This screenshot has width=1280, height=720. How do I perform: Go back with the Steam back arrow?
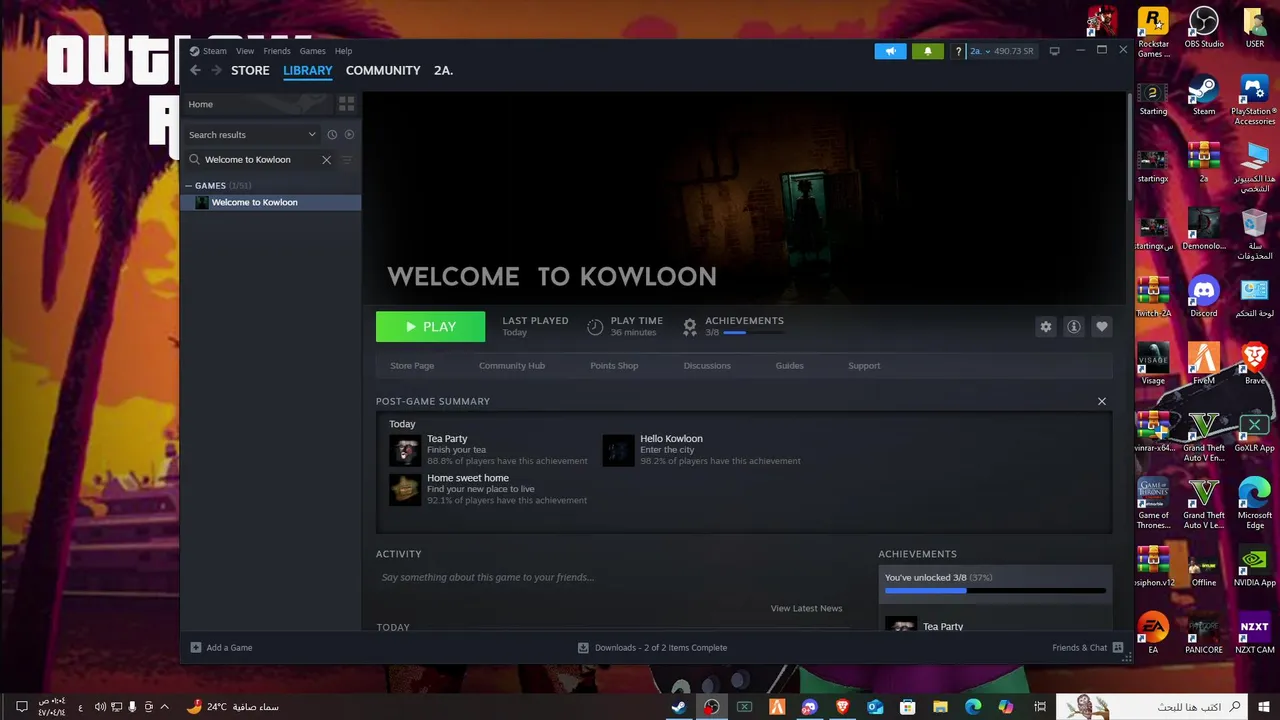click(195, 71)
